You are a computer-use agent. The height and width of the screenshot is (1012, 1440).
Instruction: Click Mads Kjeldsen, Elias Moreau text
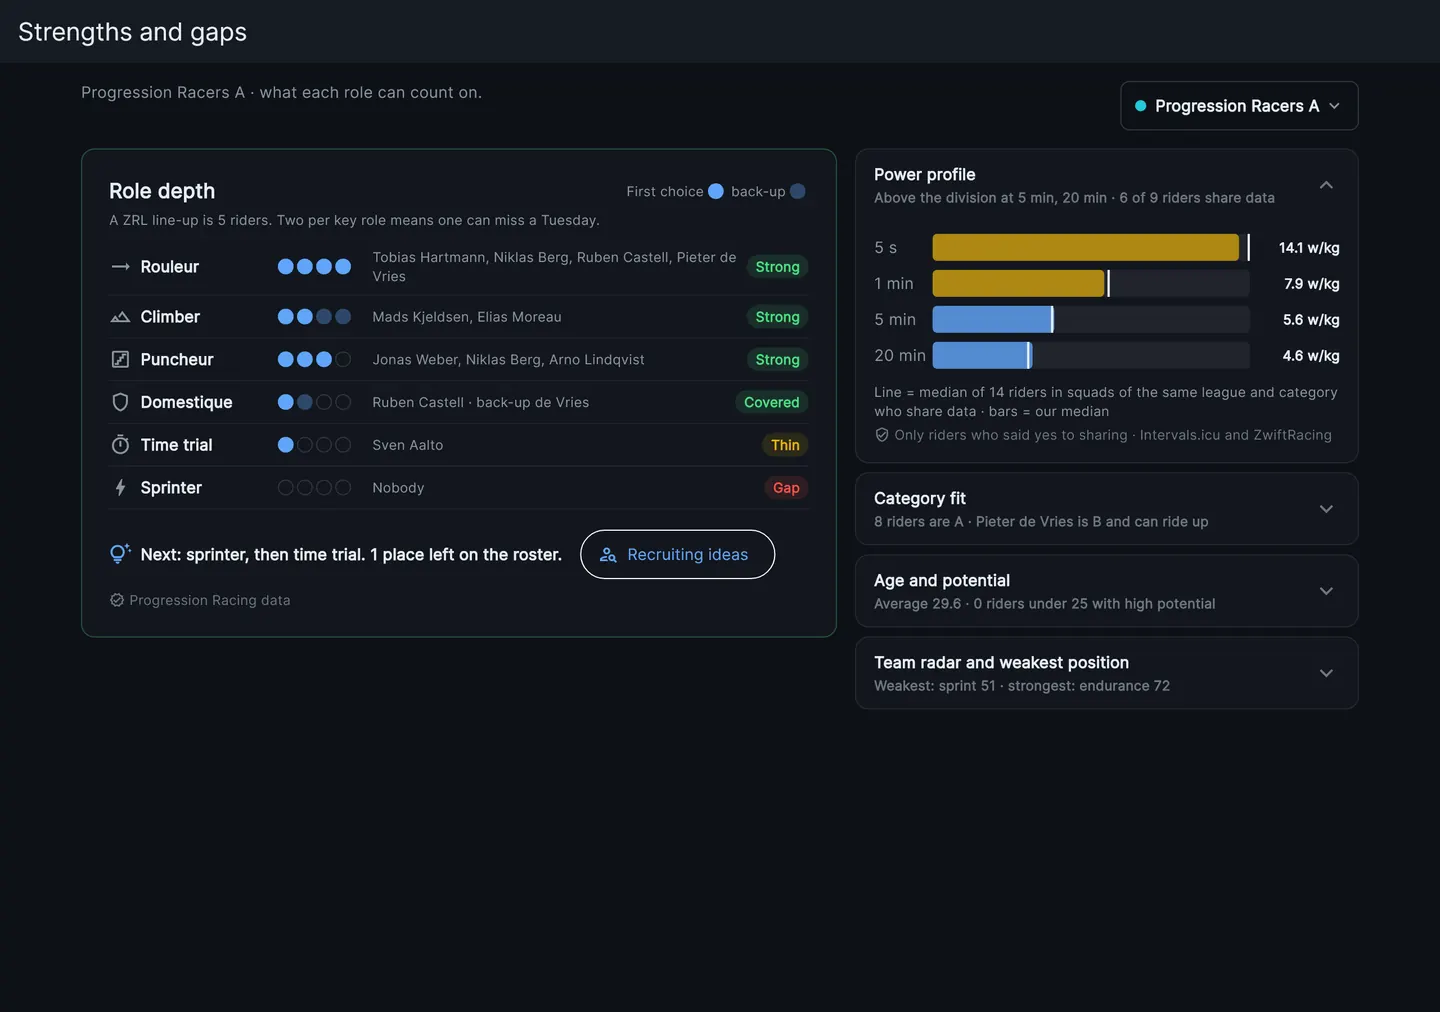pyautogui.click(x=467, y=317)
